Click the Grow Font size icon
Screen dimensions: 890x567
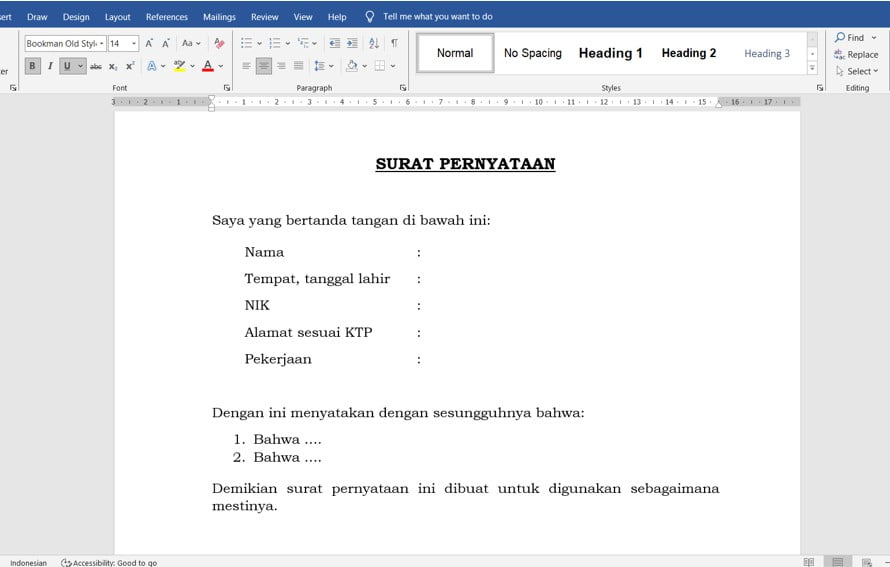[149, 43]
